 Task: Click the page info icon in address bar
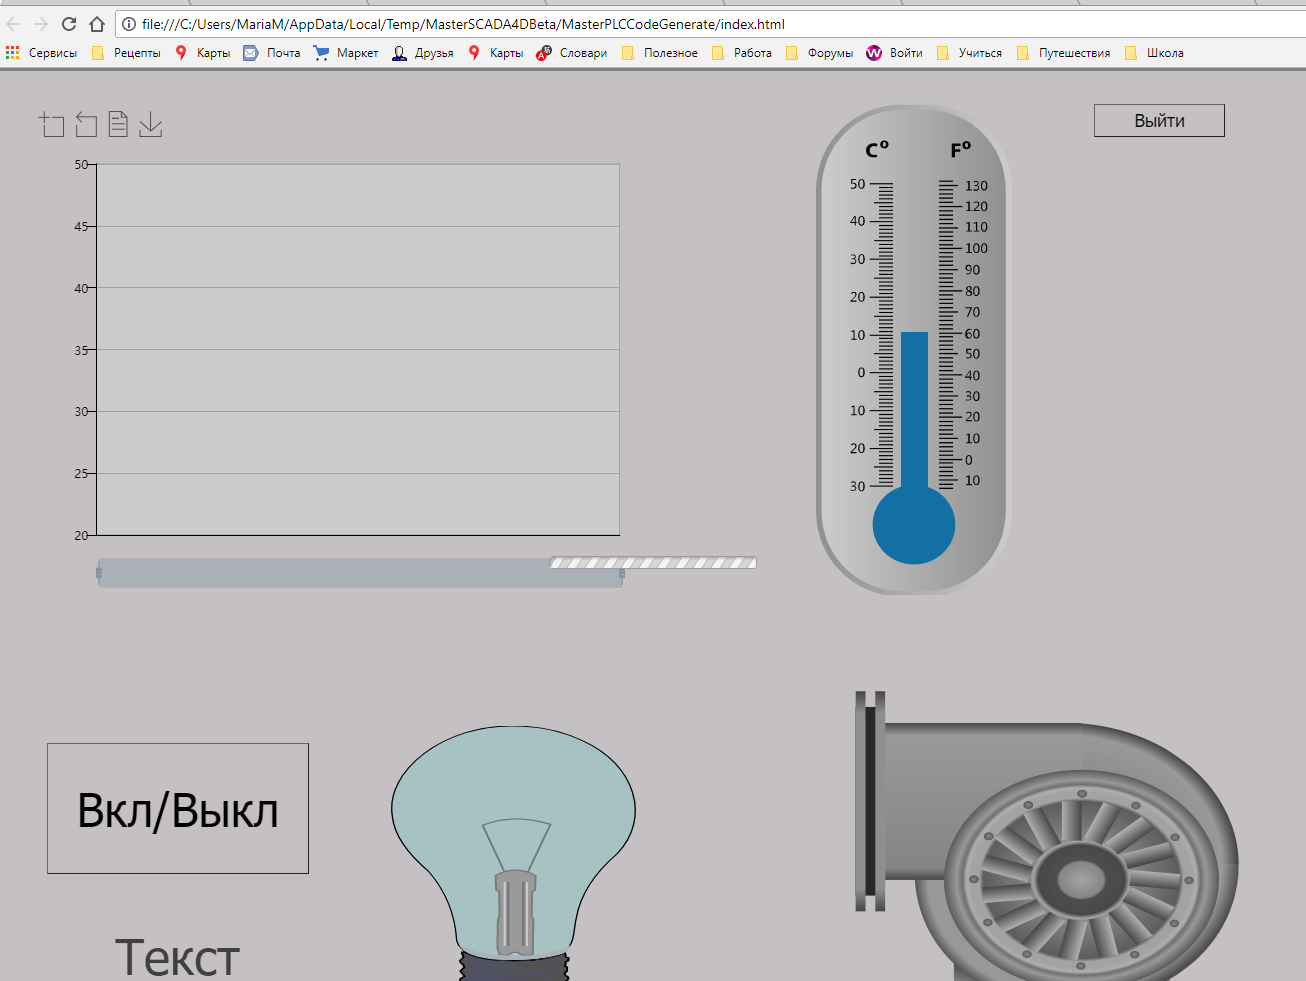129,24
